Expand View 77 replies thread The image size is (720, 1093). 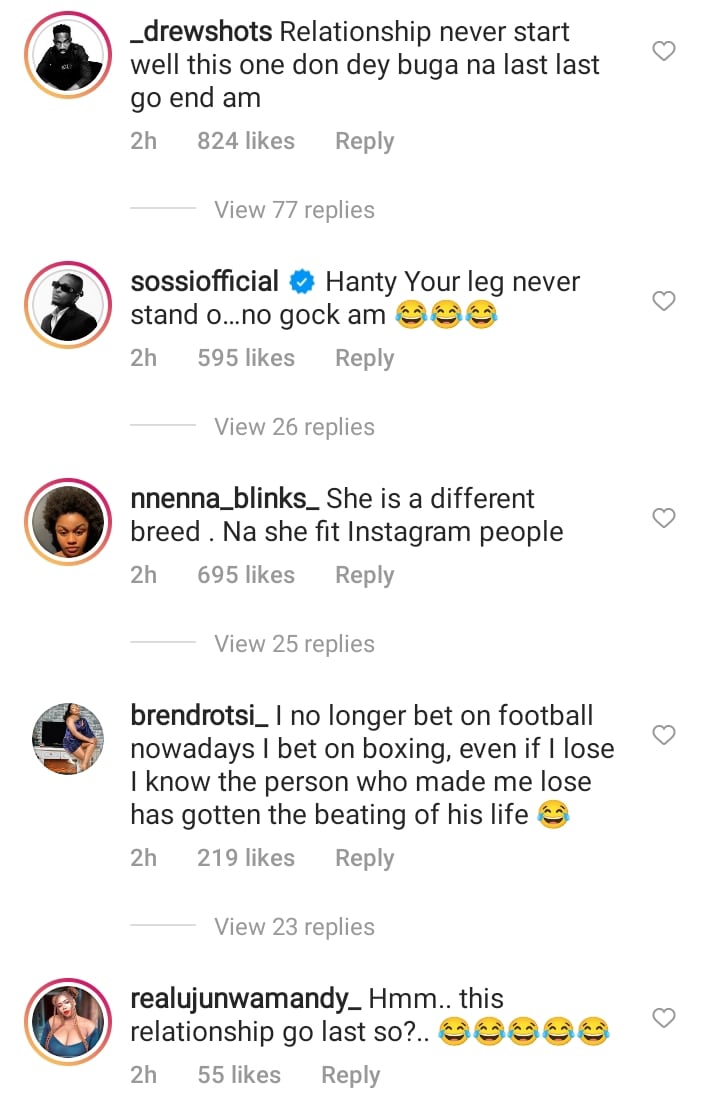(x=294, y=210)
